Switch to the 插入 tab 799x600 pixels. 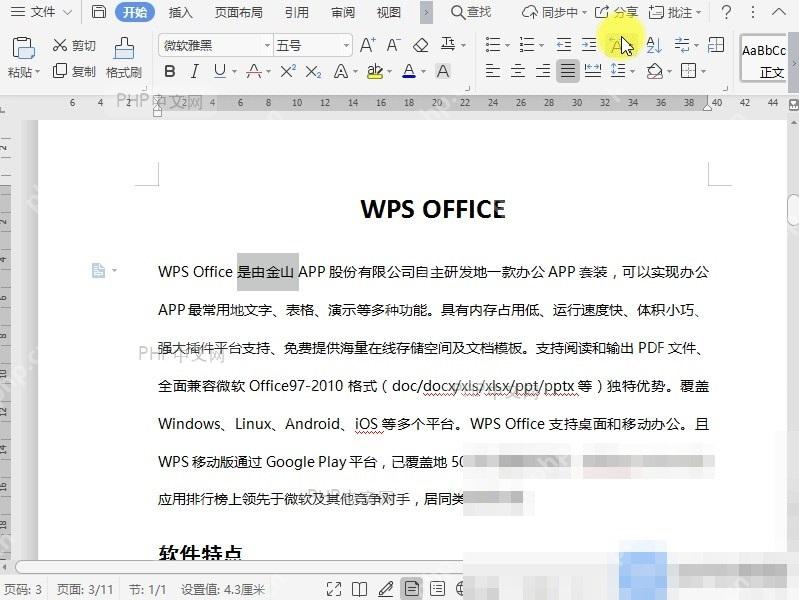(180, 12)
